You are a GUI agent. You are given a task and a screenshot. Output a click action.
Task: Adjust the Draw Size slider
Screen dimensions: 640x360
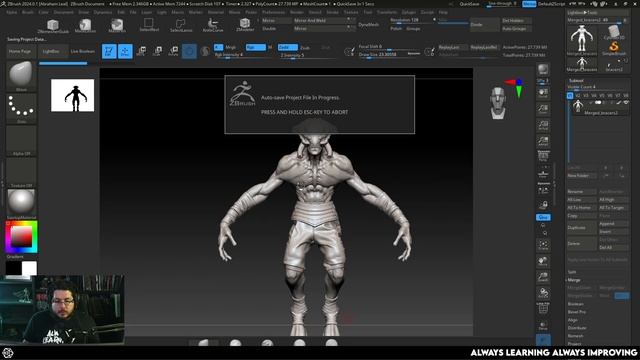[389, 54]
